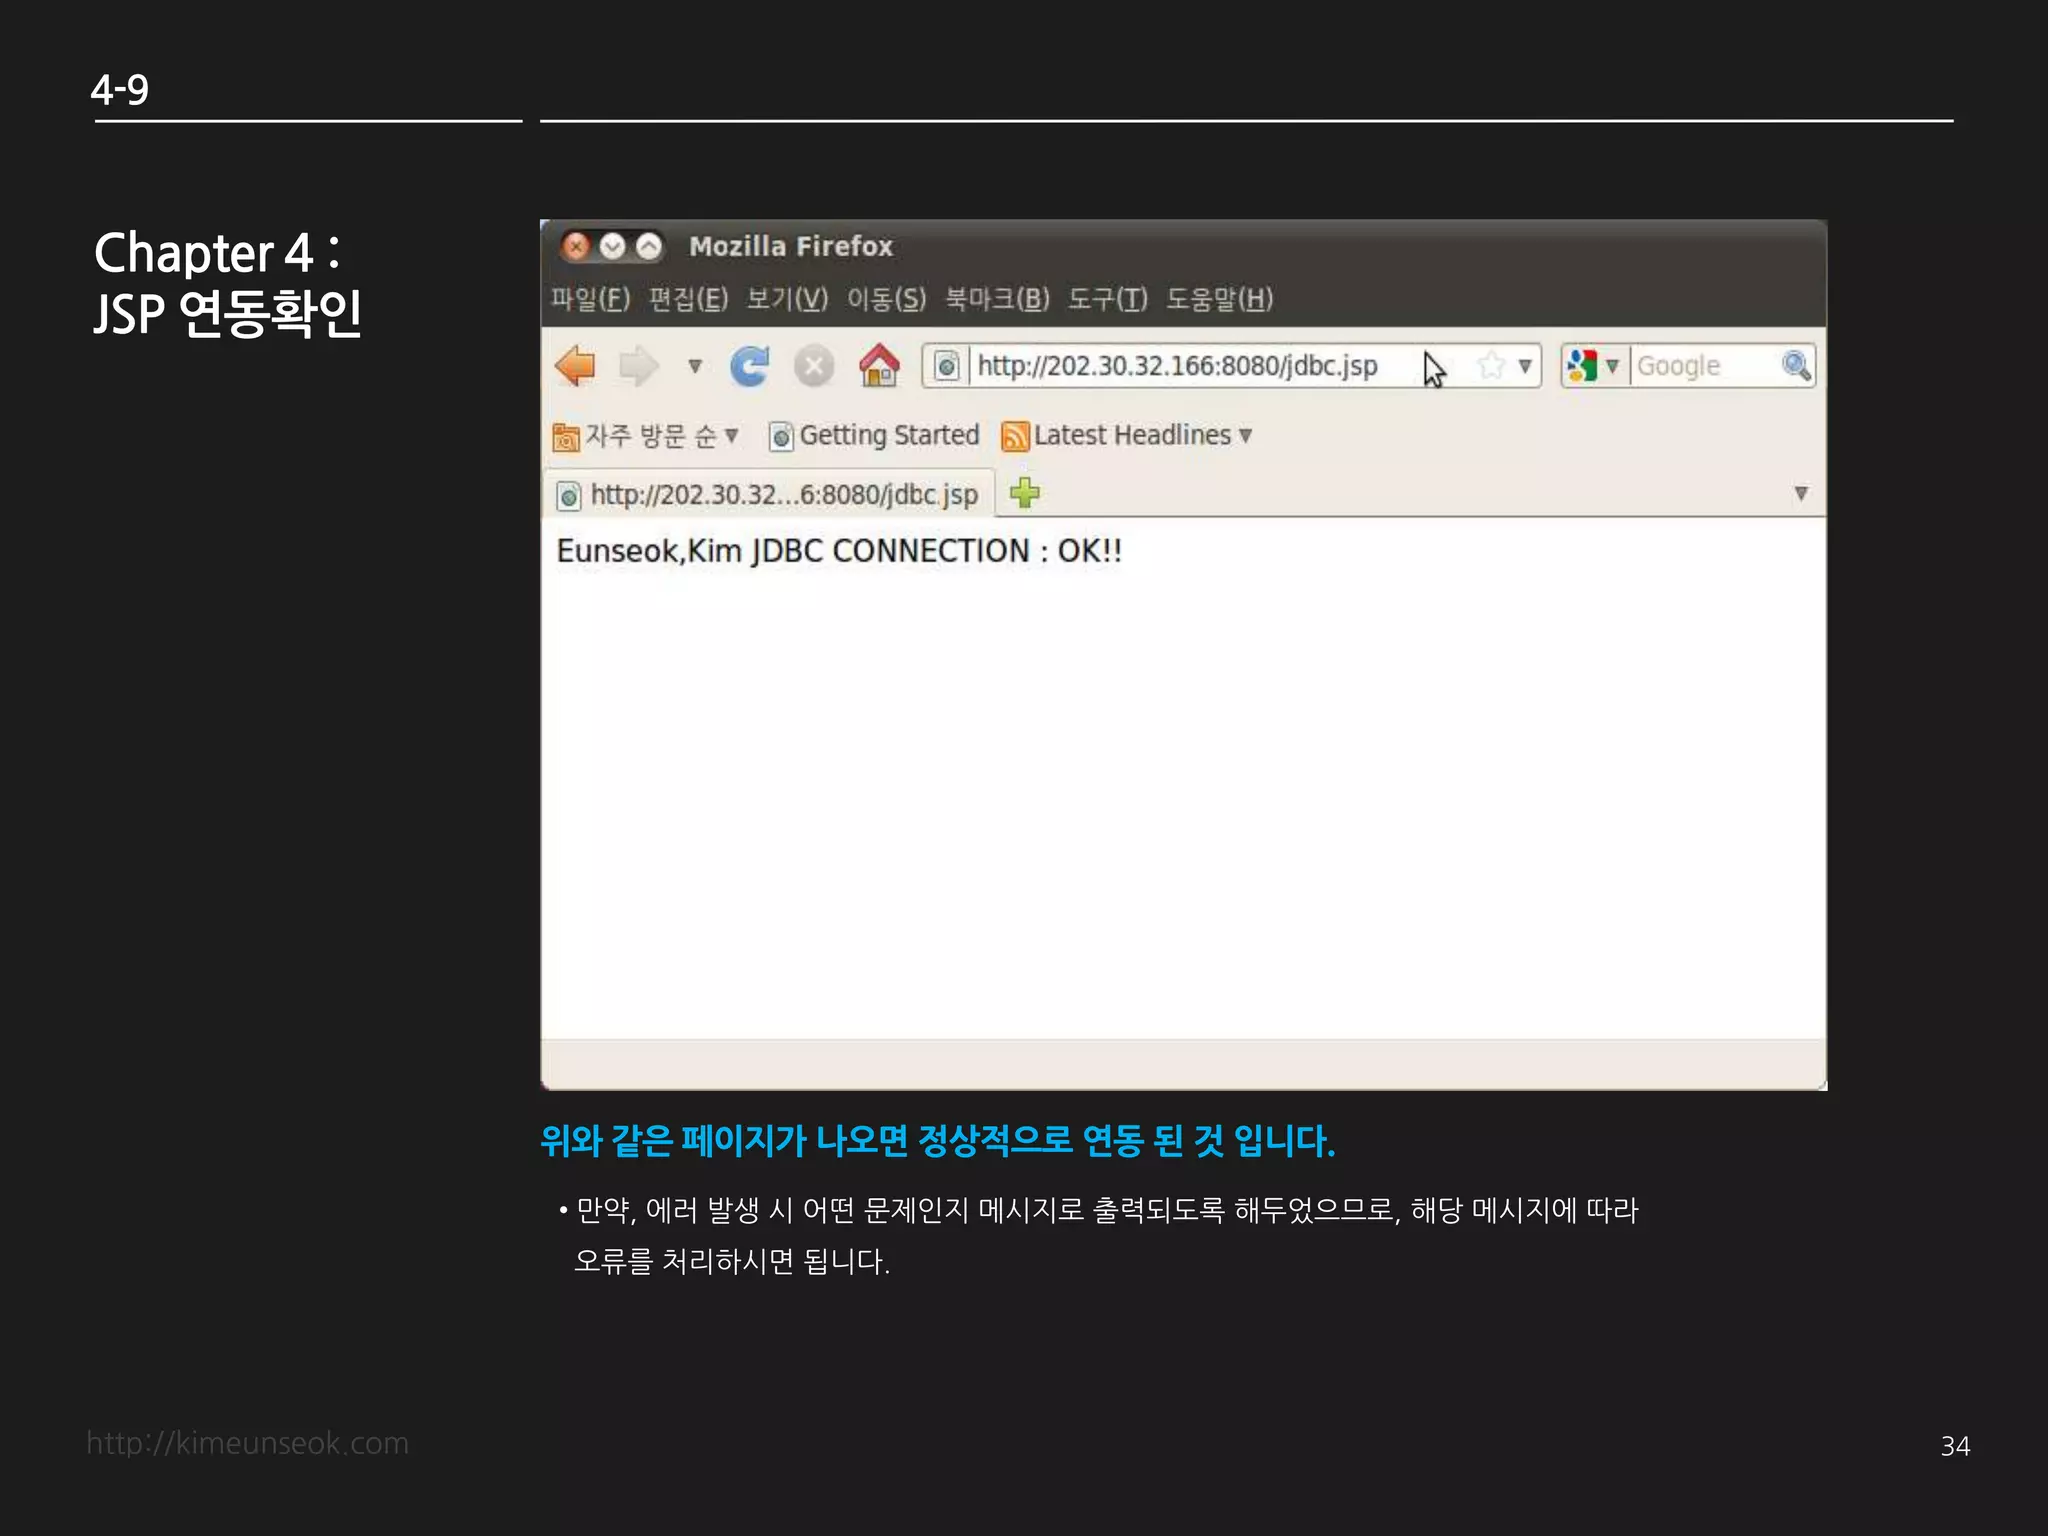Select the jdbc.jsp browser tab

(769, 494)
